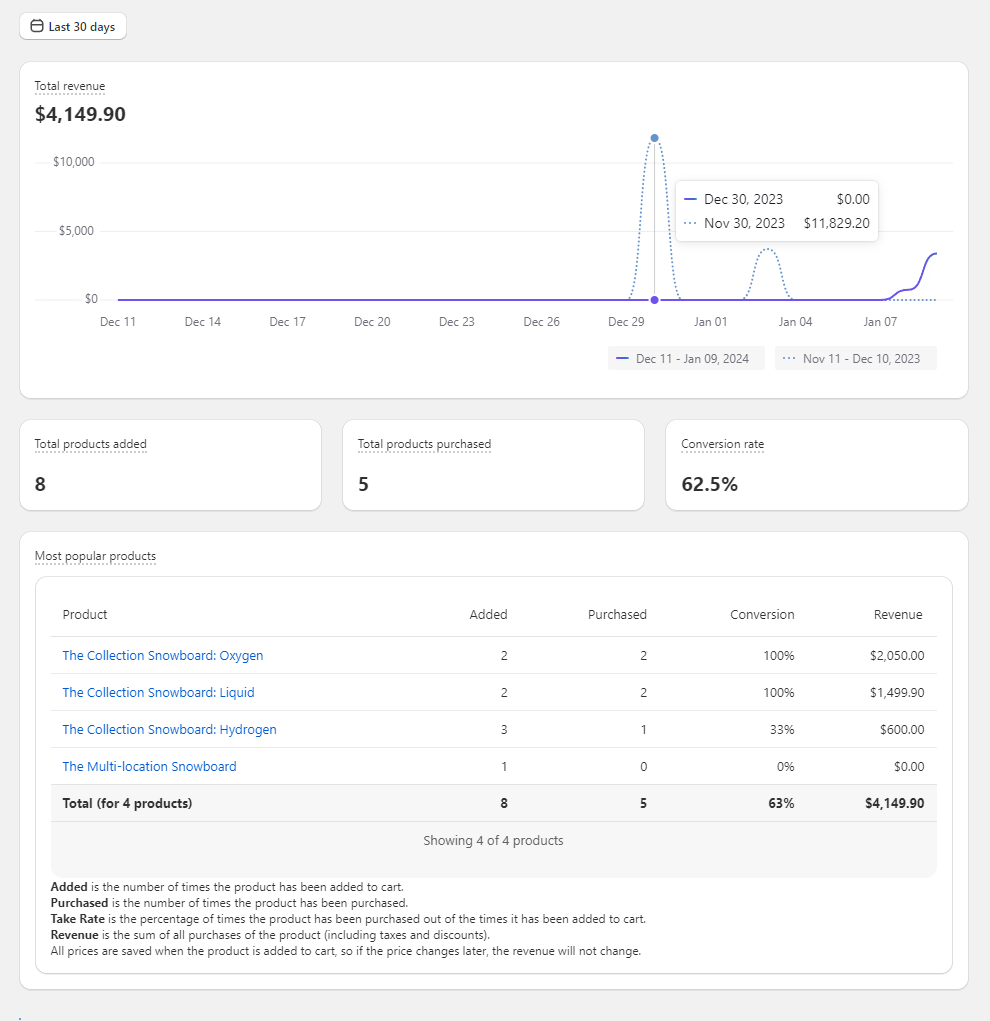Open the Last 30 days date range picker

pyautogui.click(x=73, y=26)
